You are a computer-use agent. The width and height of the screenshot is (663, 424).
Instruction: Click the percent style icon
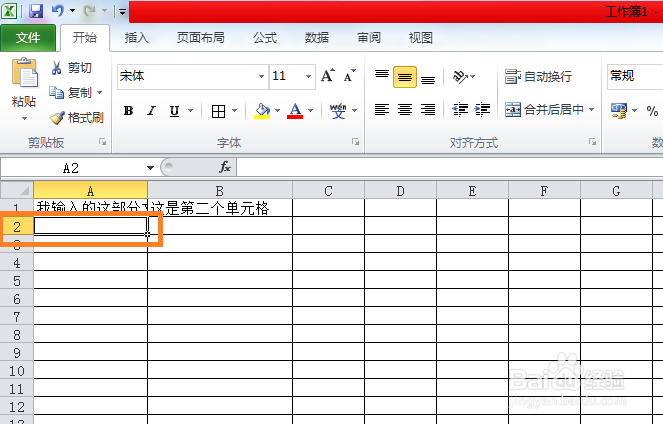(x=652, y=111)
